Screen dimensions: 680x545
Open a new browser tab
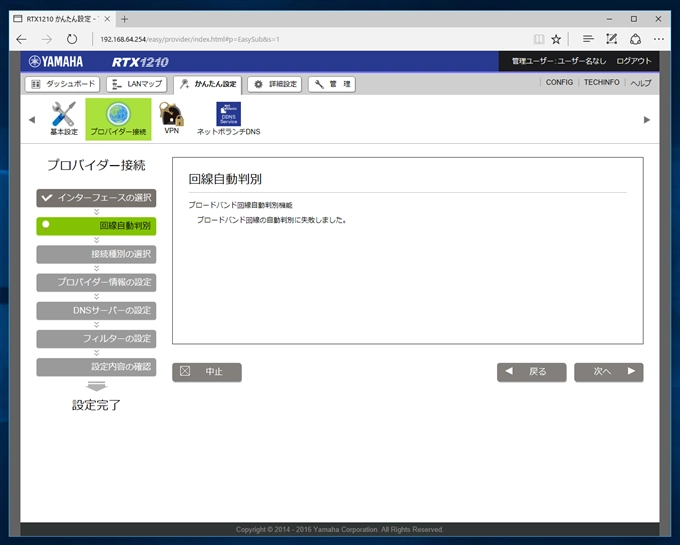tap(124, 19)
